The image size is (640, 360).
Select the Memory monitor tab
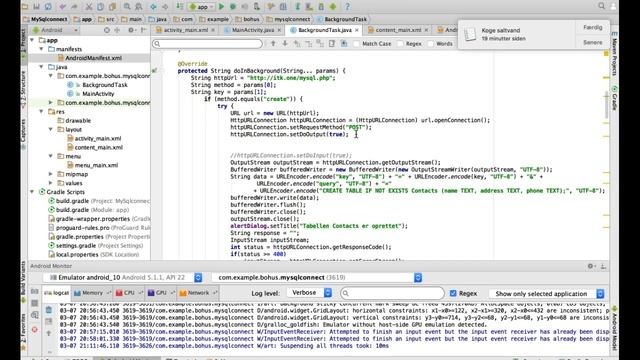[x=92, y=293]
